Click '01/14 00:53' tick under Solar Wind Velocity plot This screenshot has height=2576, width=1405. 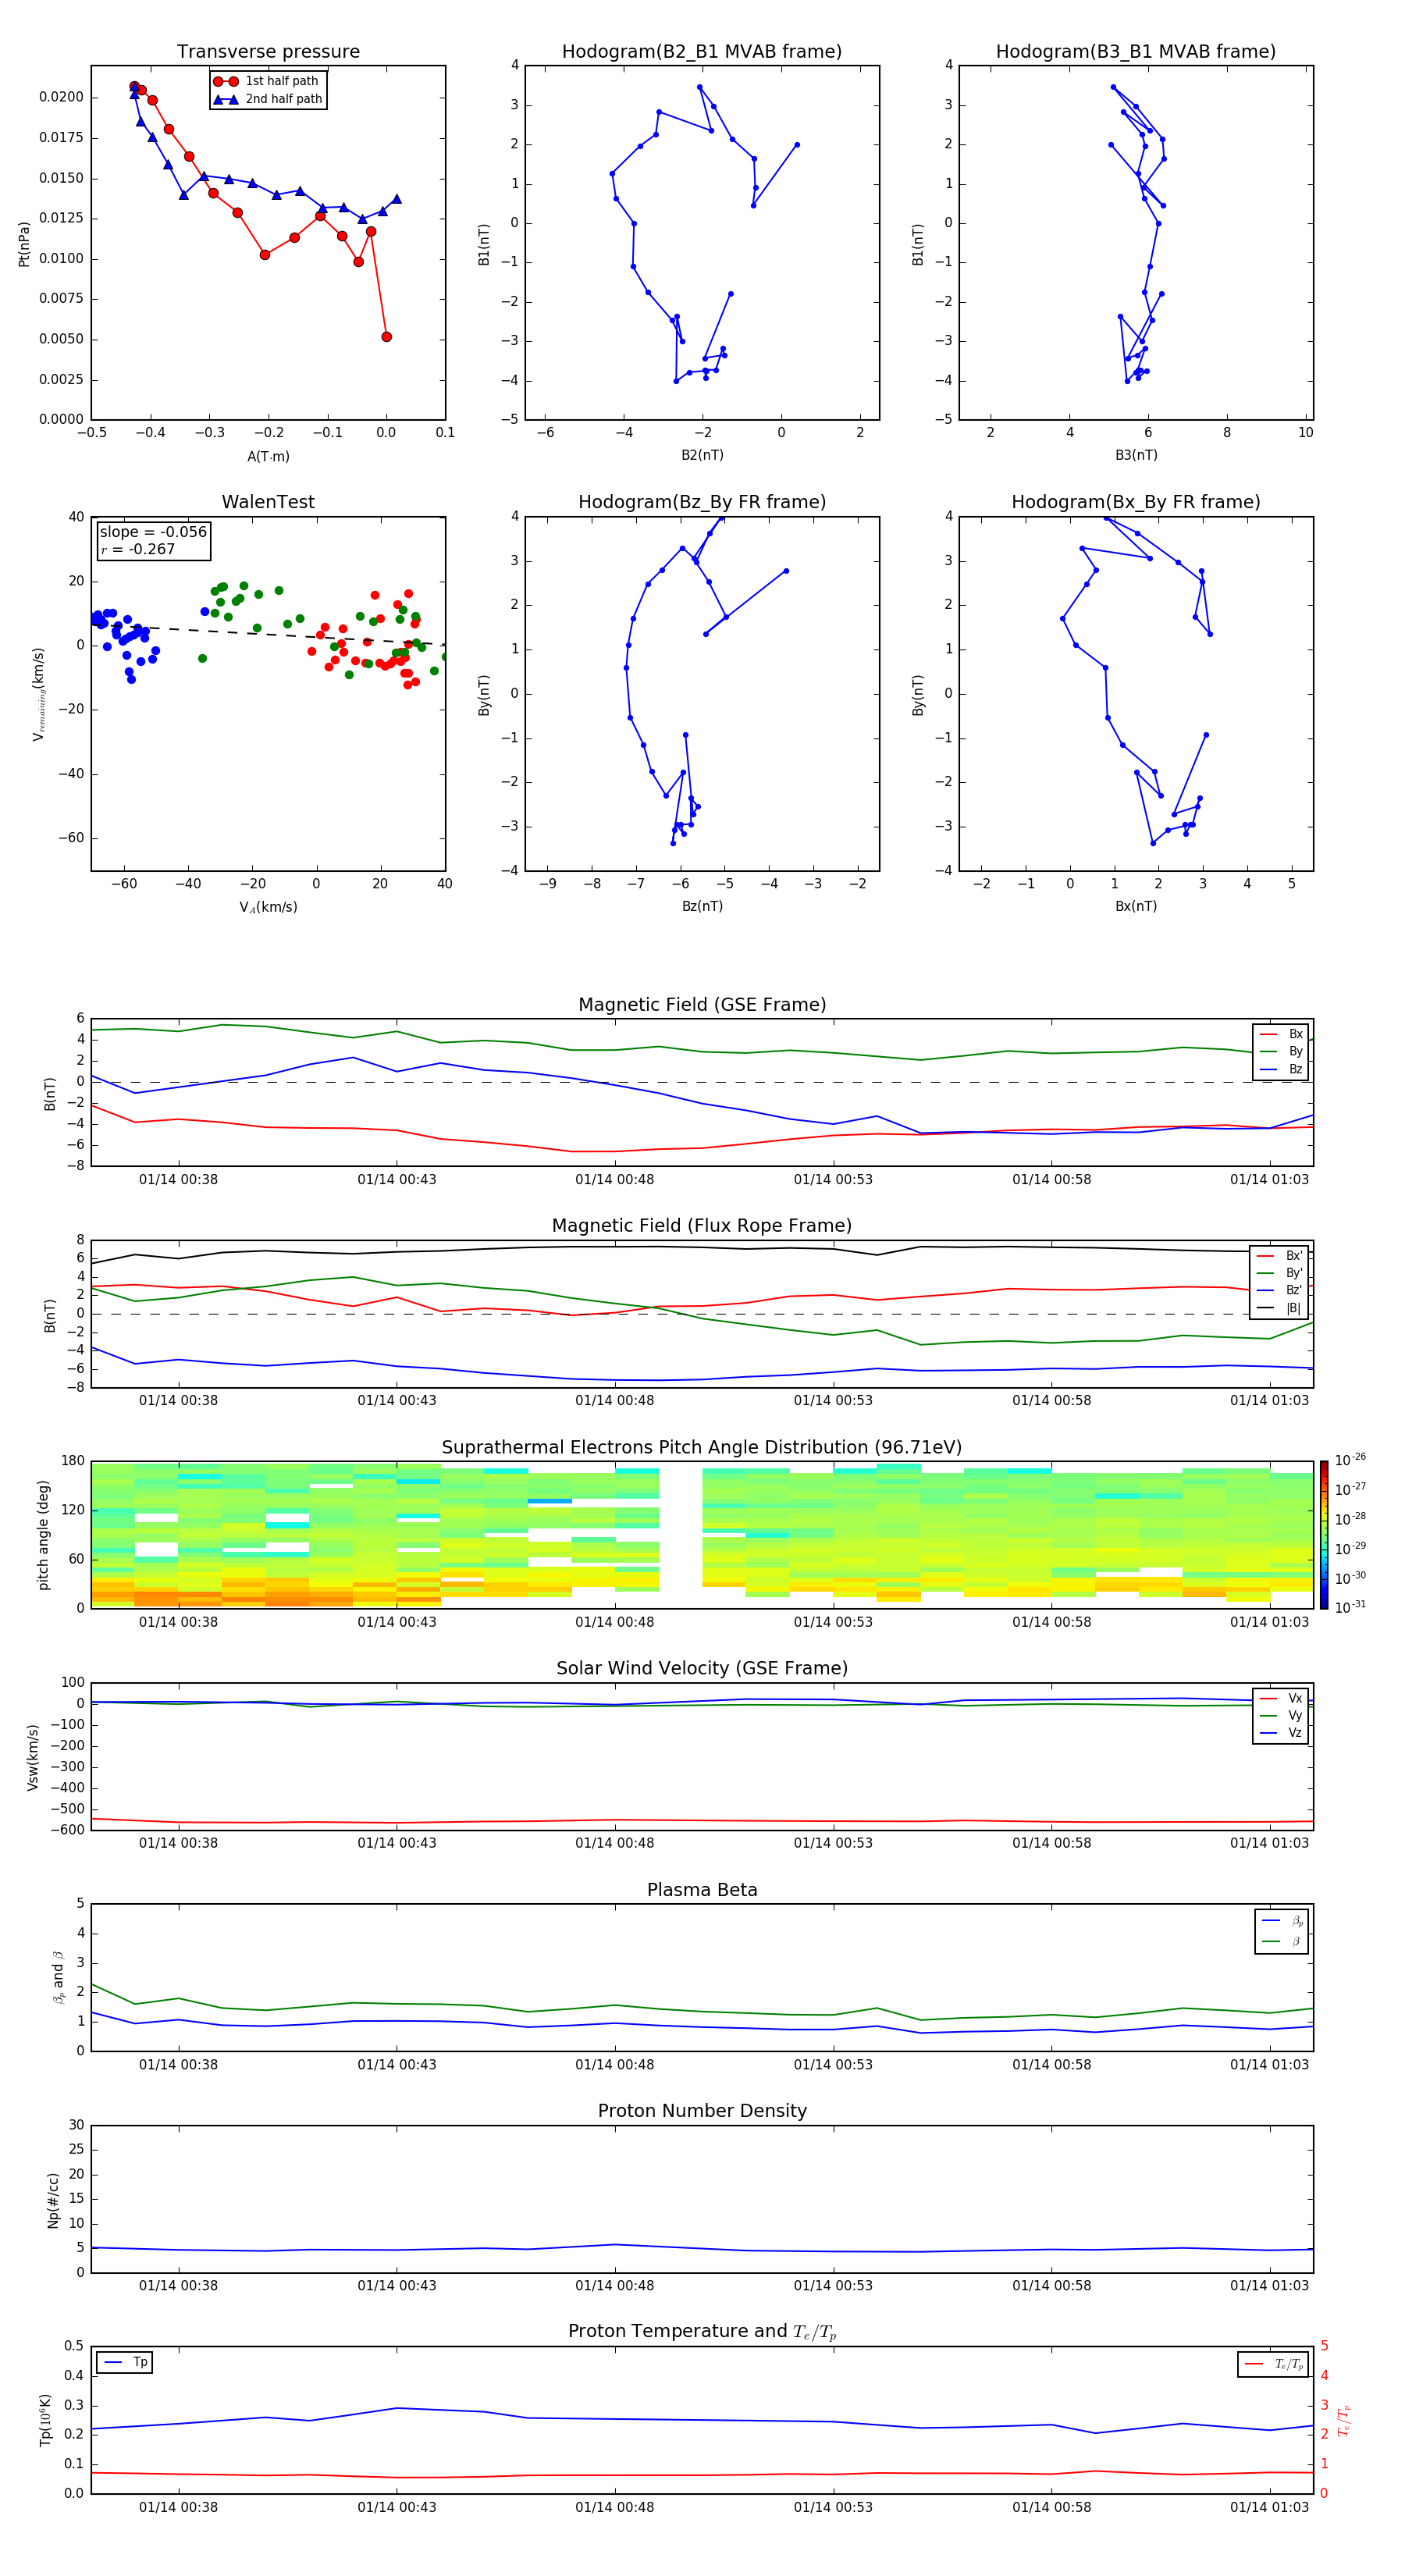(833, 1843)
